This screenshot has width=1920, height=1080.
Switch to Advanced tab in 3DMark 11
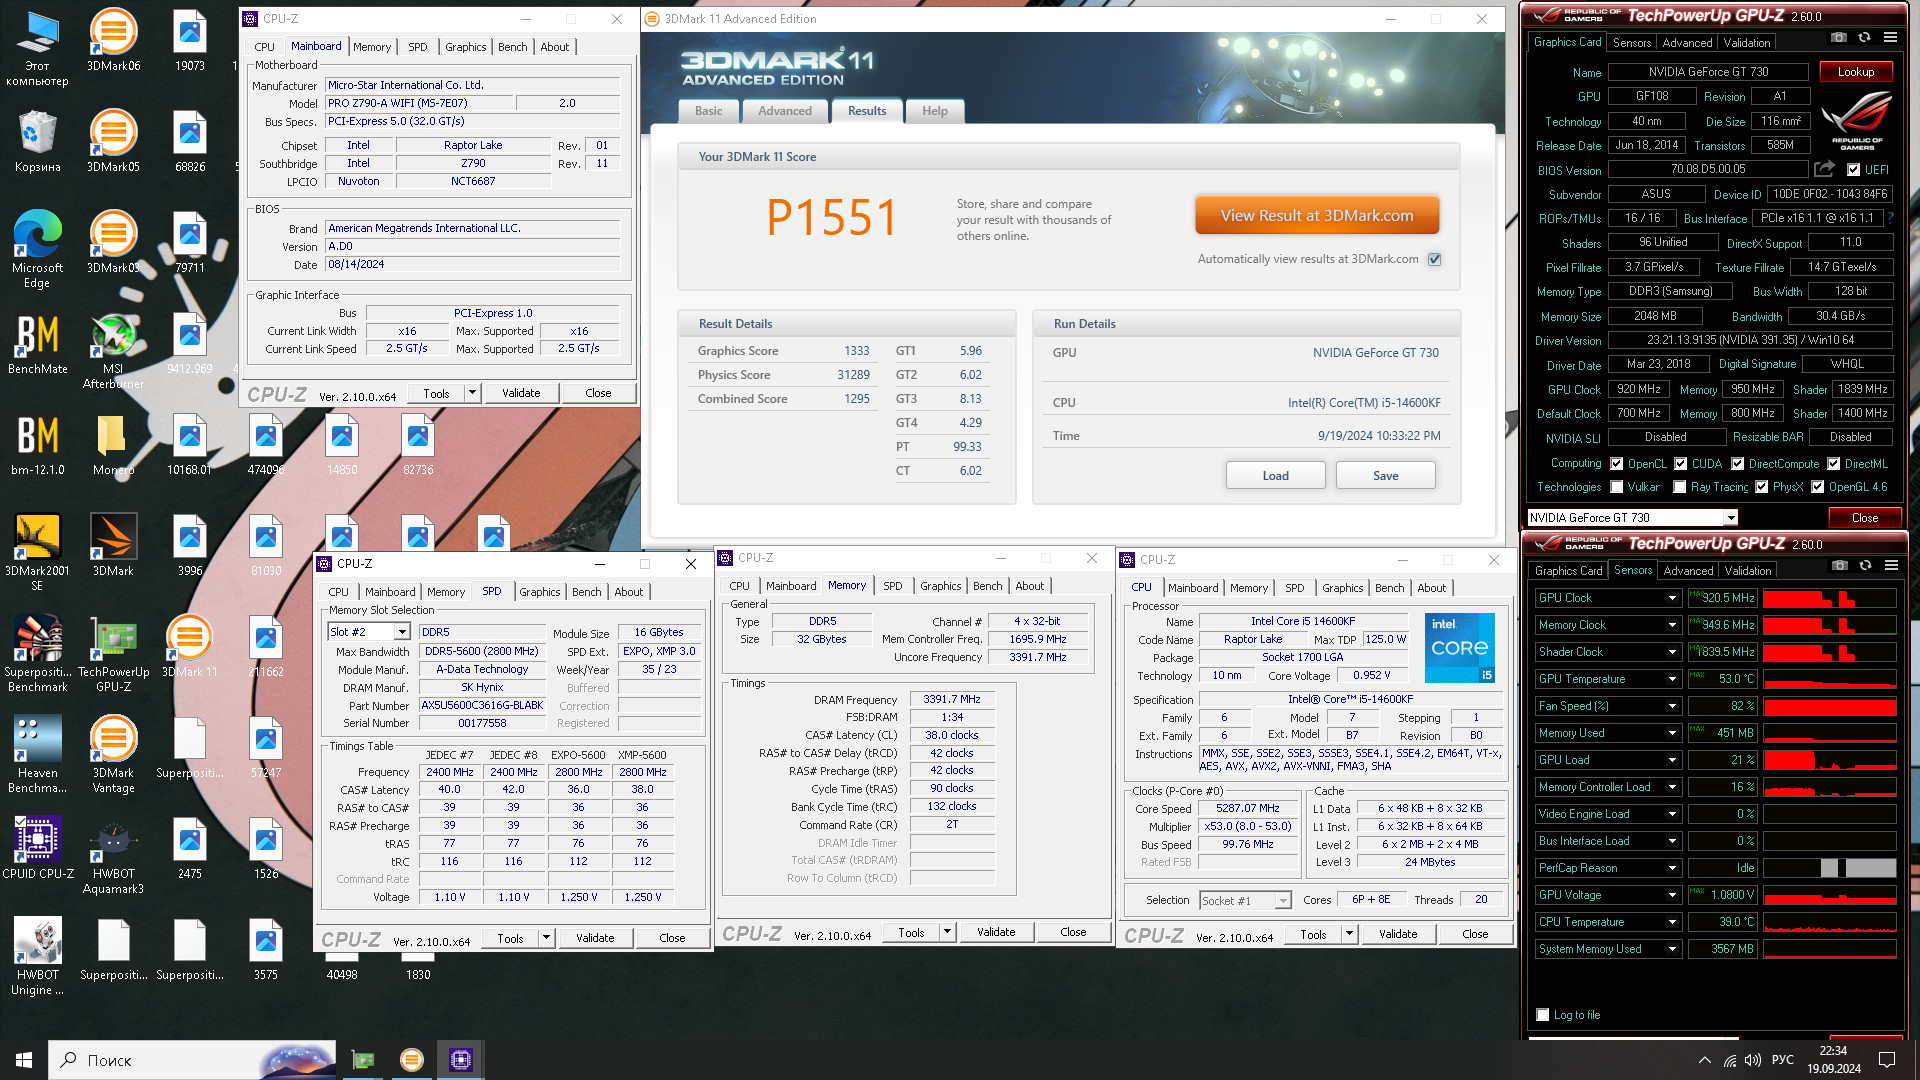click(x=785, y=111)
